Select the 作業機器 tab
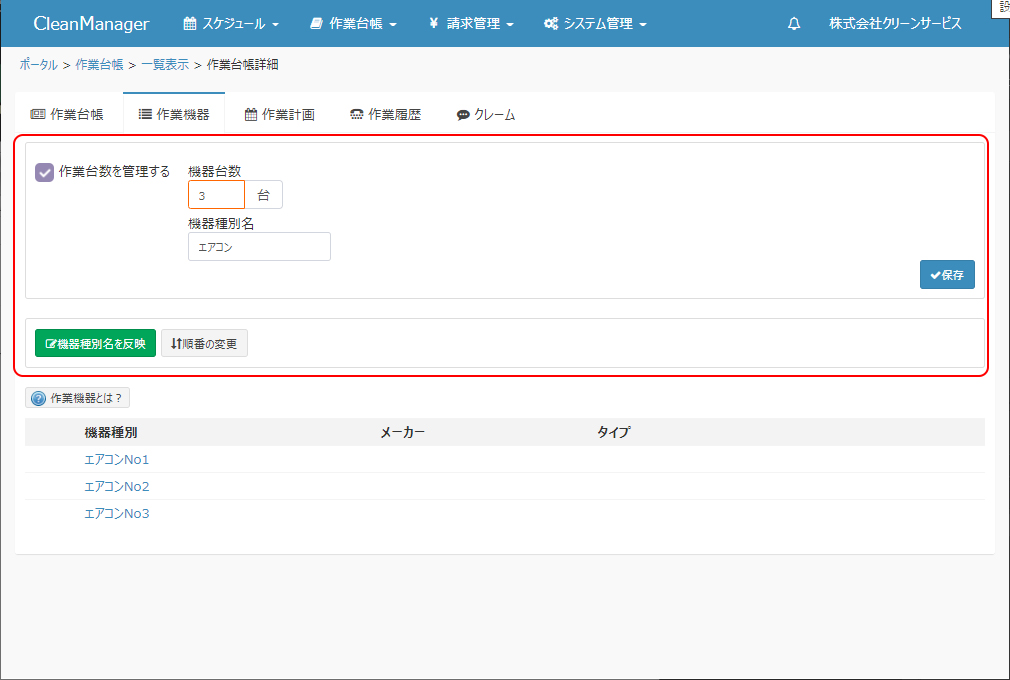This screenshot has width=1010, height=680. click(x=174, y=115)
